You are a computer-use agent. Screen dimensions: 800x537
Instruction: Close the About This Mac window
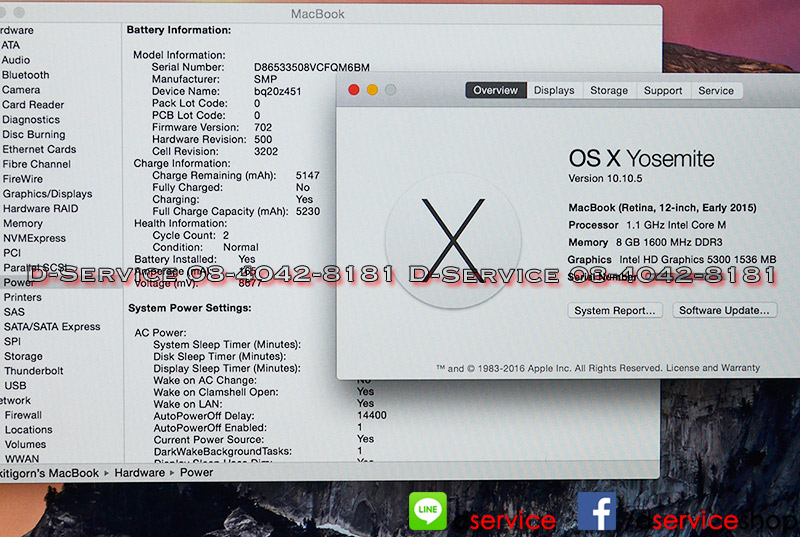point(354,90)
